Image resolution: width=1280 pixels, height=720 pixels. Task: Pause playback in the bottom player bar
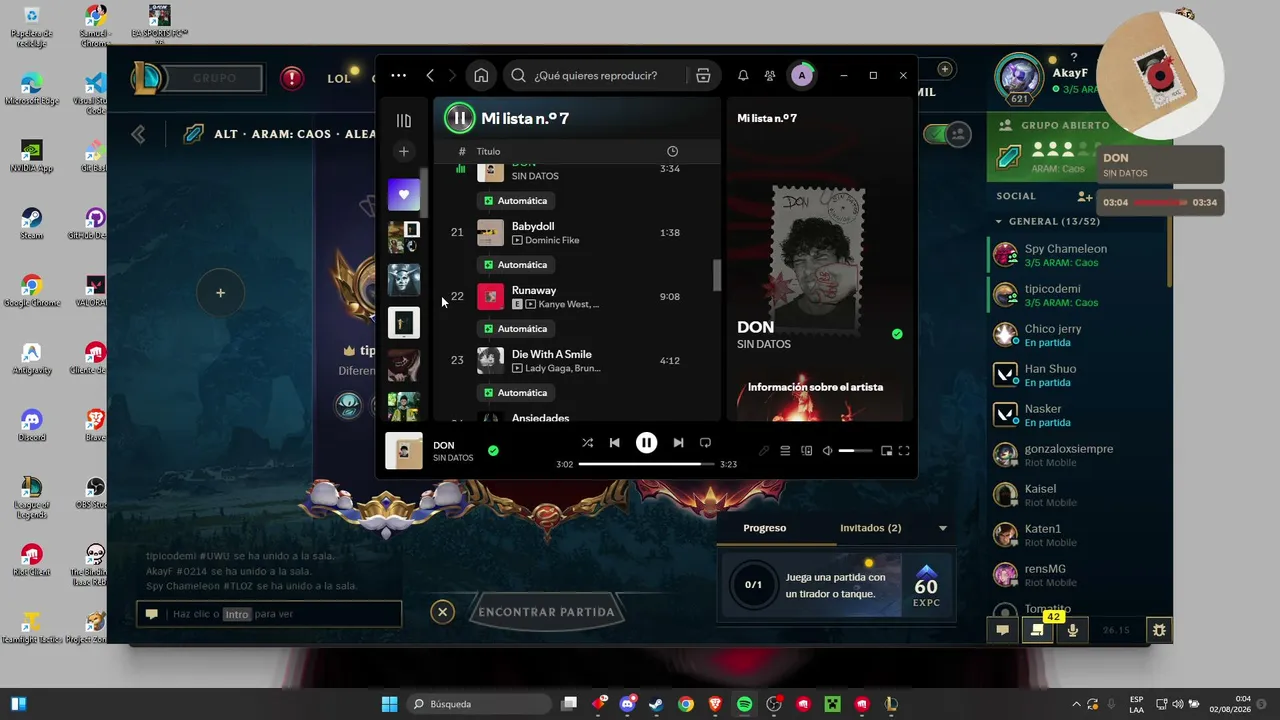pos(647,443)
